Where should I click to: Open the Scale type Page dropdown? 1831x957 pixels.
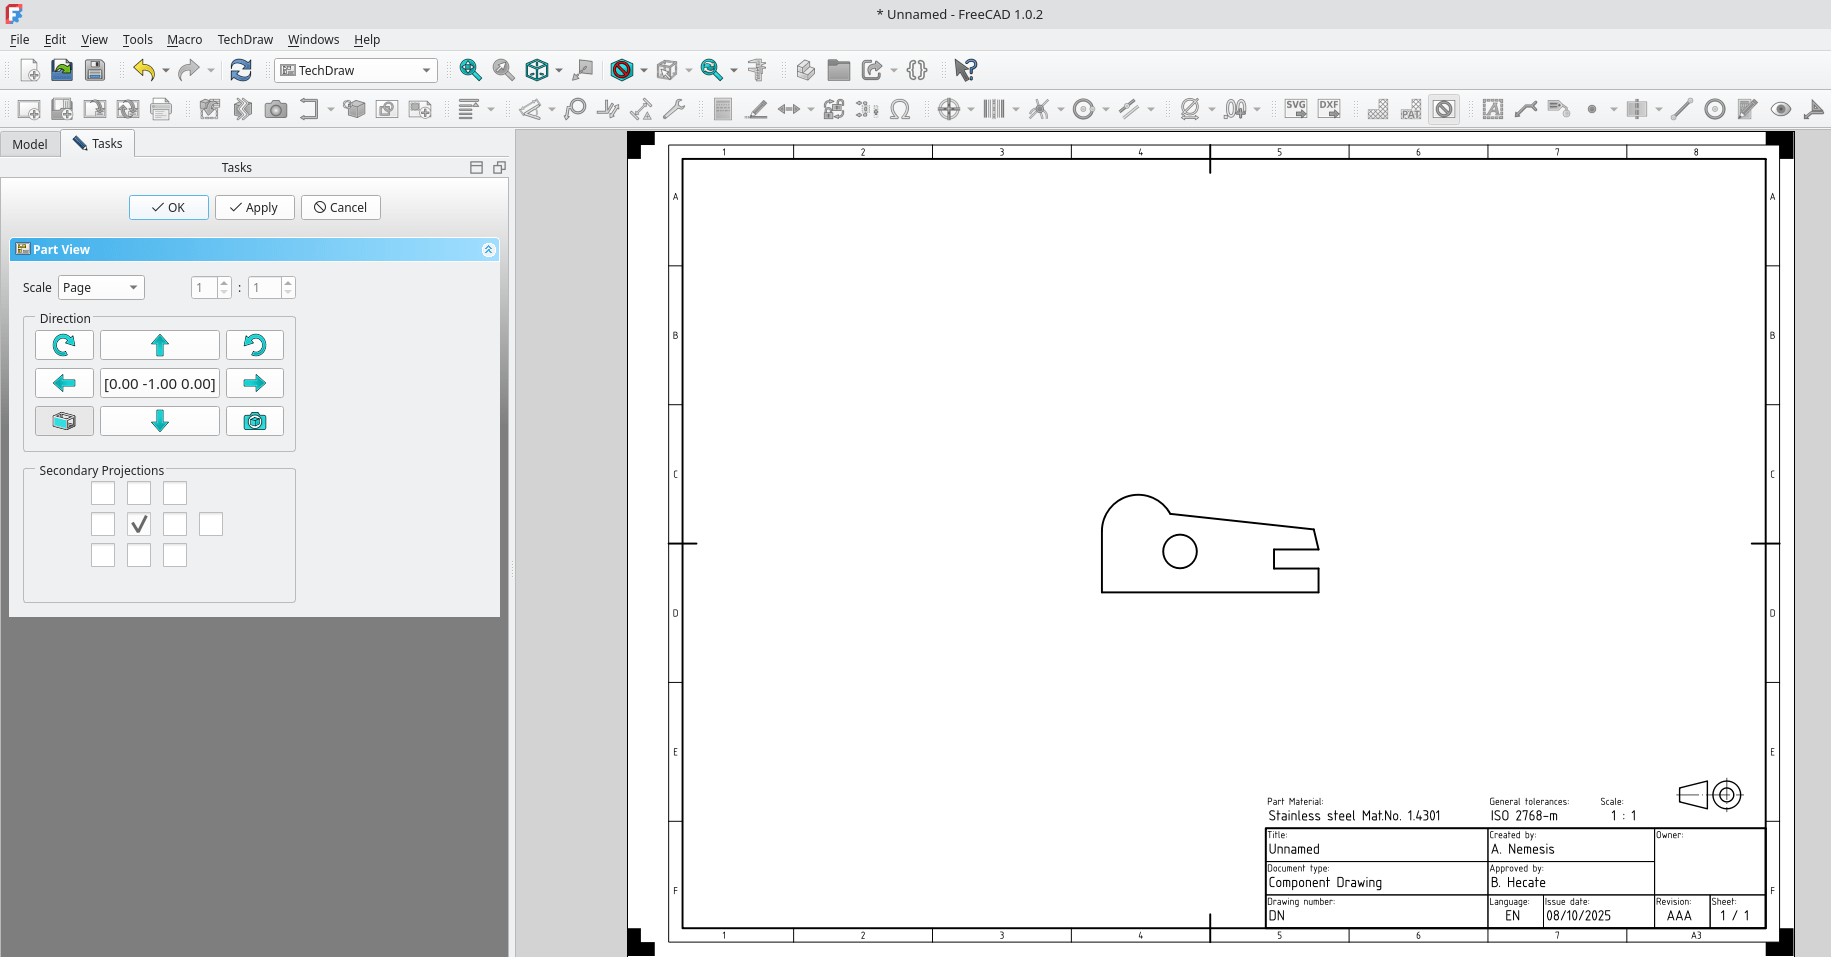click(x=101, y=288)
